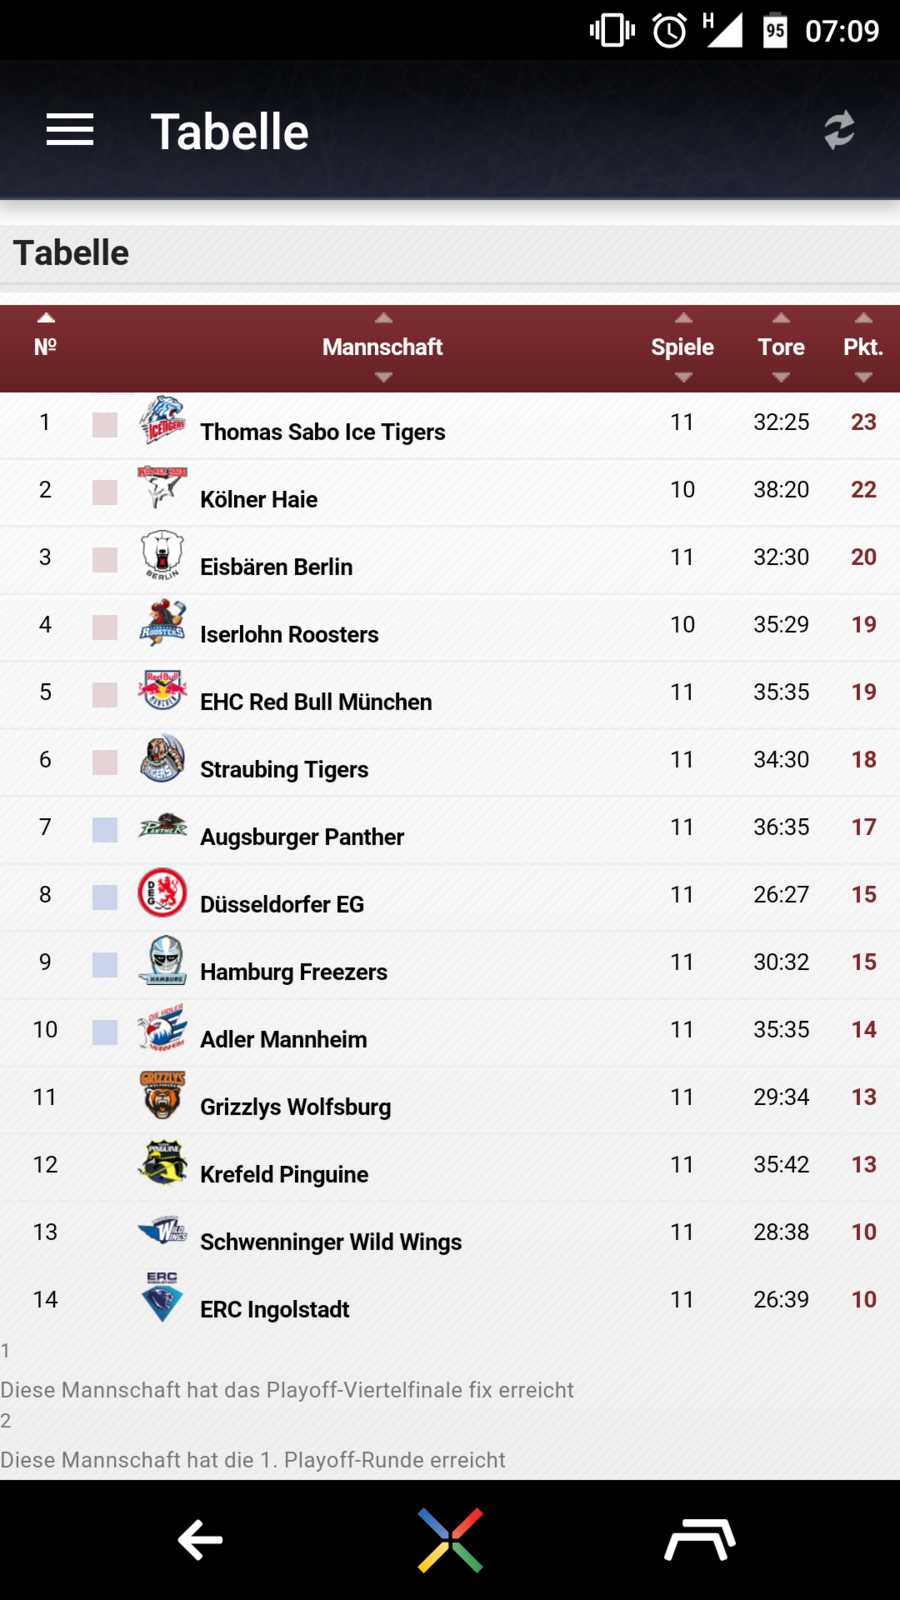Tap the EHC Red Bull München logo
Viewport: 900px width, 1600px height.
[162, 691]
